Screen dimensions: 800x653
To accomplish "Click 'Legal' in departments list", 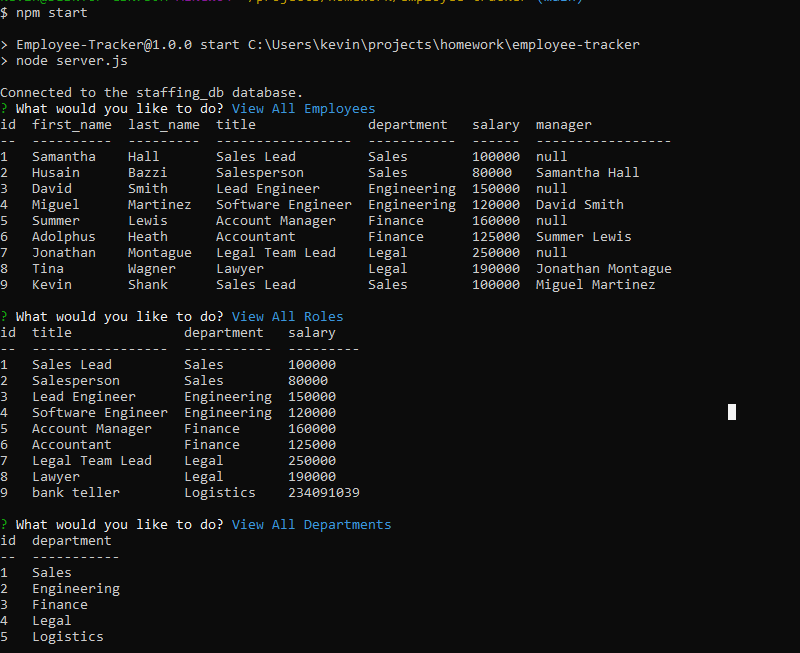I will click(52, 621).
